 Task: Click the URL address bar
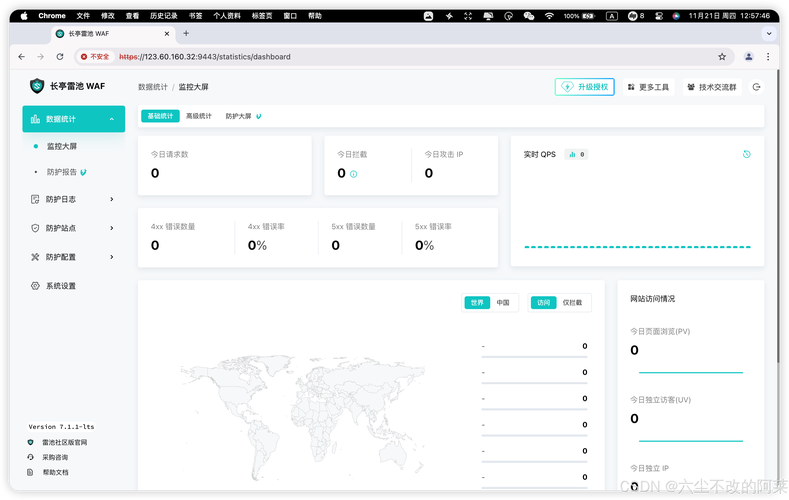tap(403, 57)
